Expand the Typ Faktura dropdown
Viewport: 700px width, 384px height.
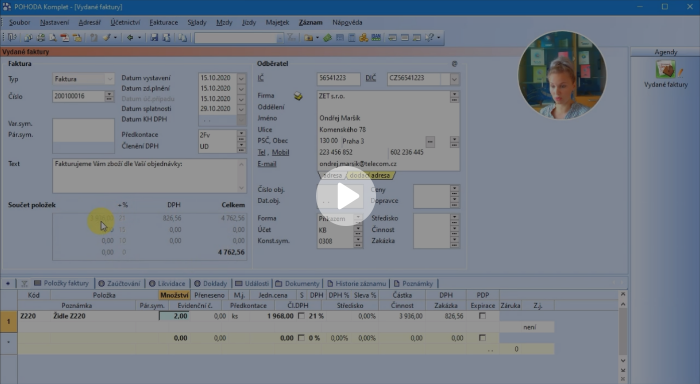[109, 79]
